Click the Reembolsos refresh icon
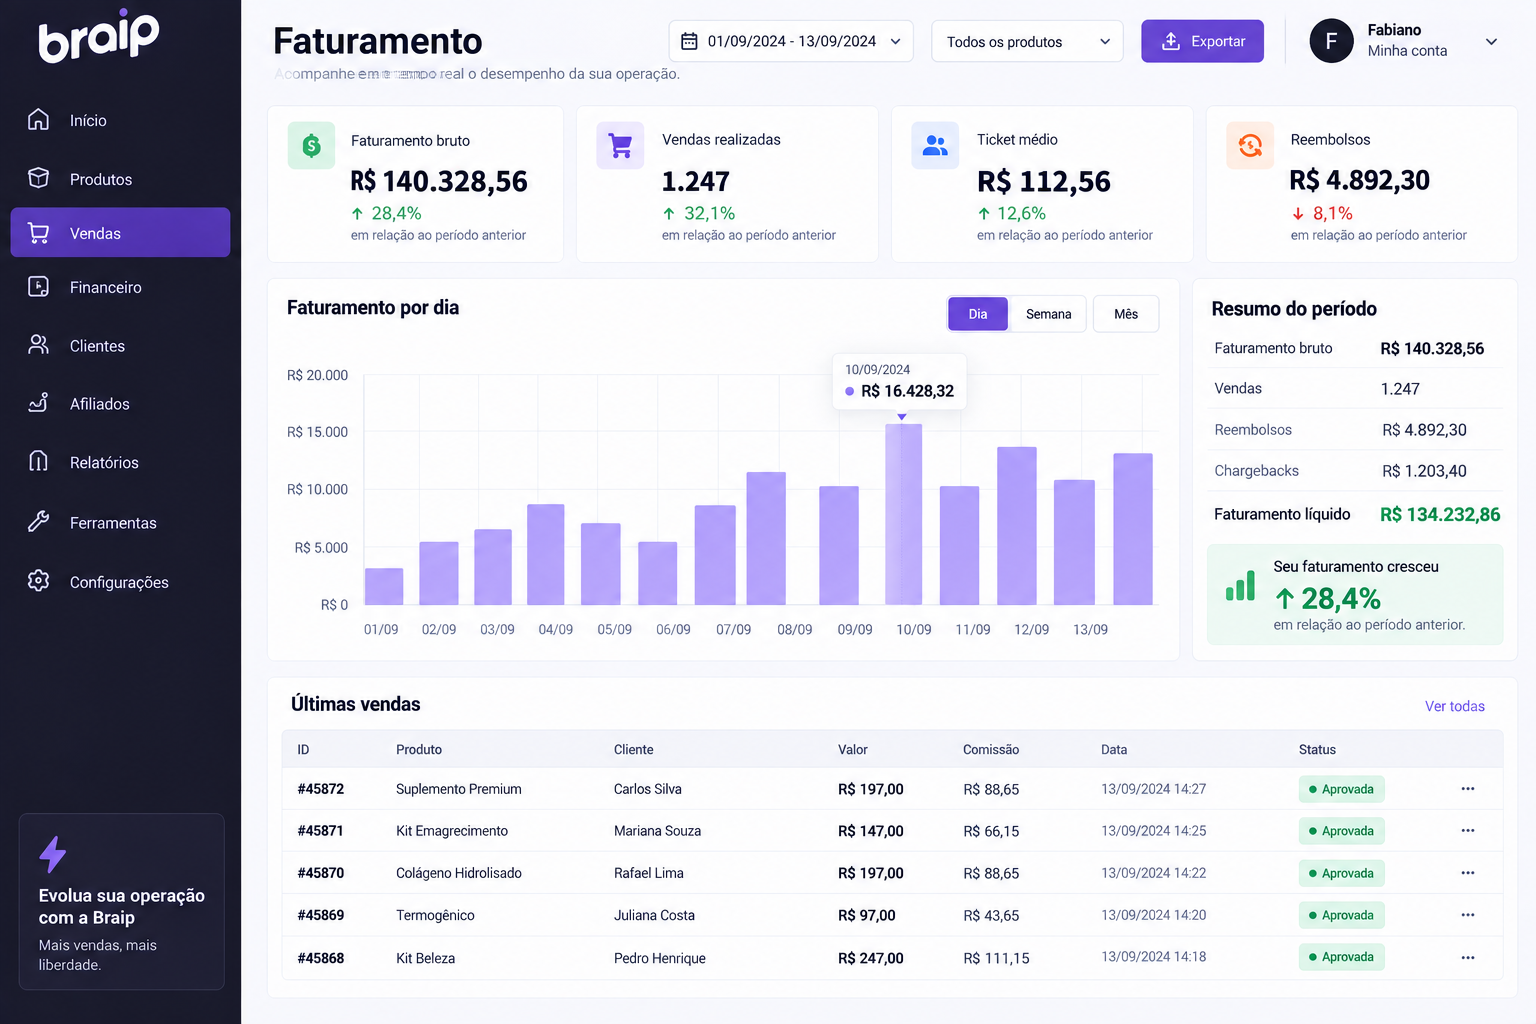The image size is (1536, 1024). pyautogui.click(x=1250, y=146)
